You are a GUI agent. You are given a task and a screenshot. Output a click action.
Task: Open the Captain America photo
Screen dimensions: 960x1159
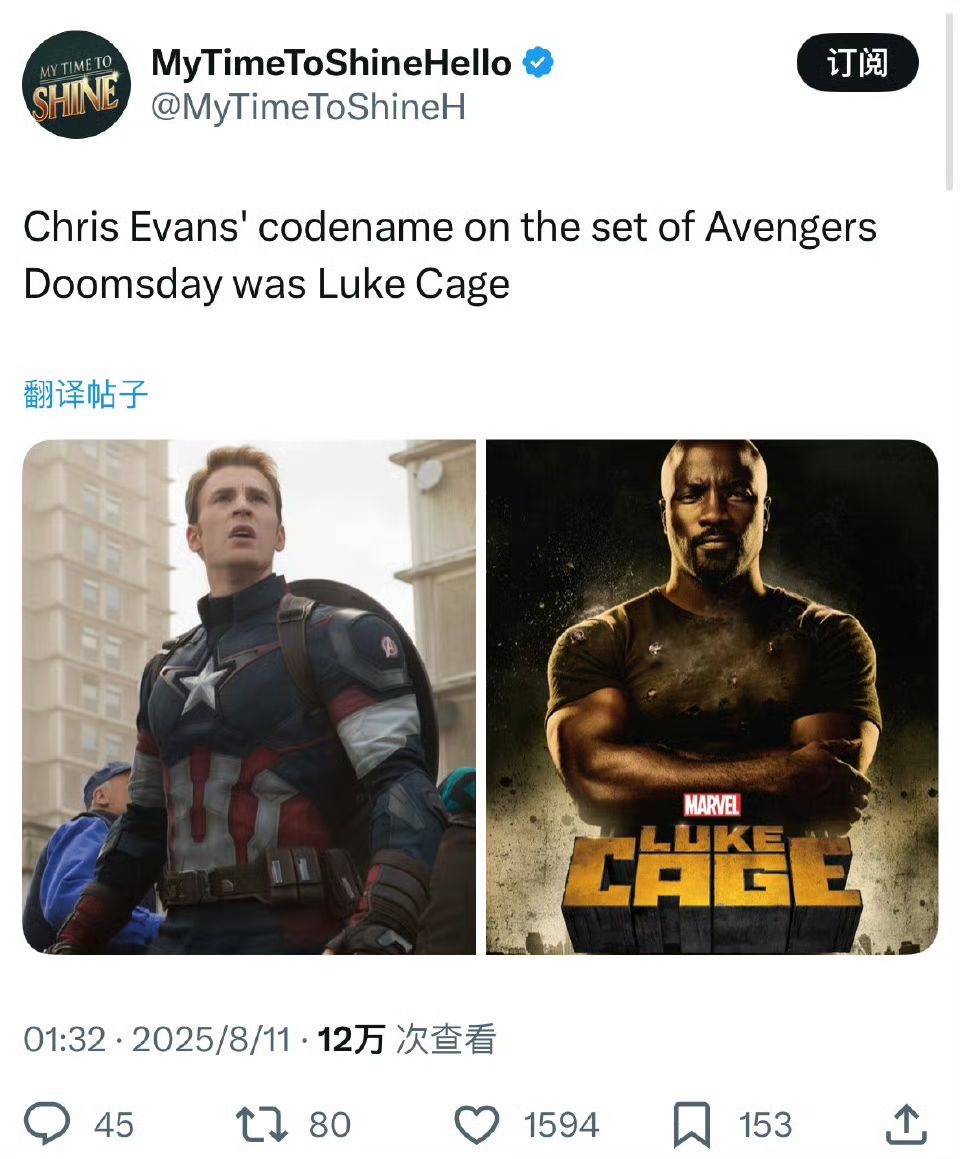point(249,697)
